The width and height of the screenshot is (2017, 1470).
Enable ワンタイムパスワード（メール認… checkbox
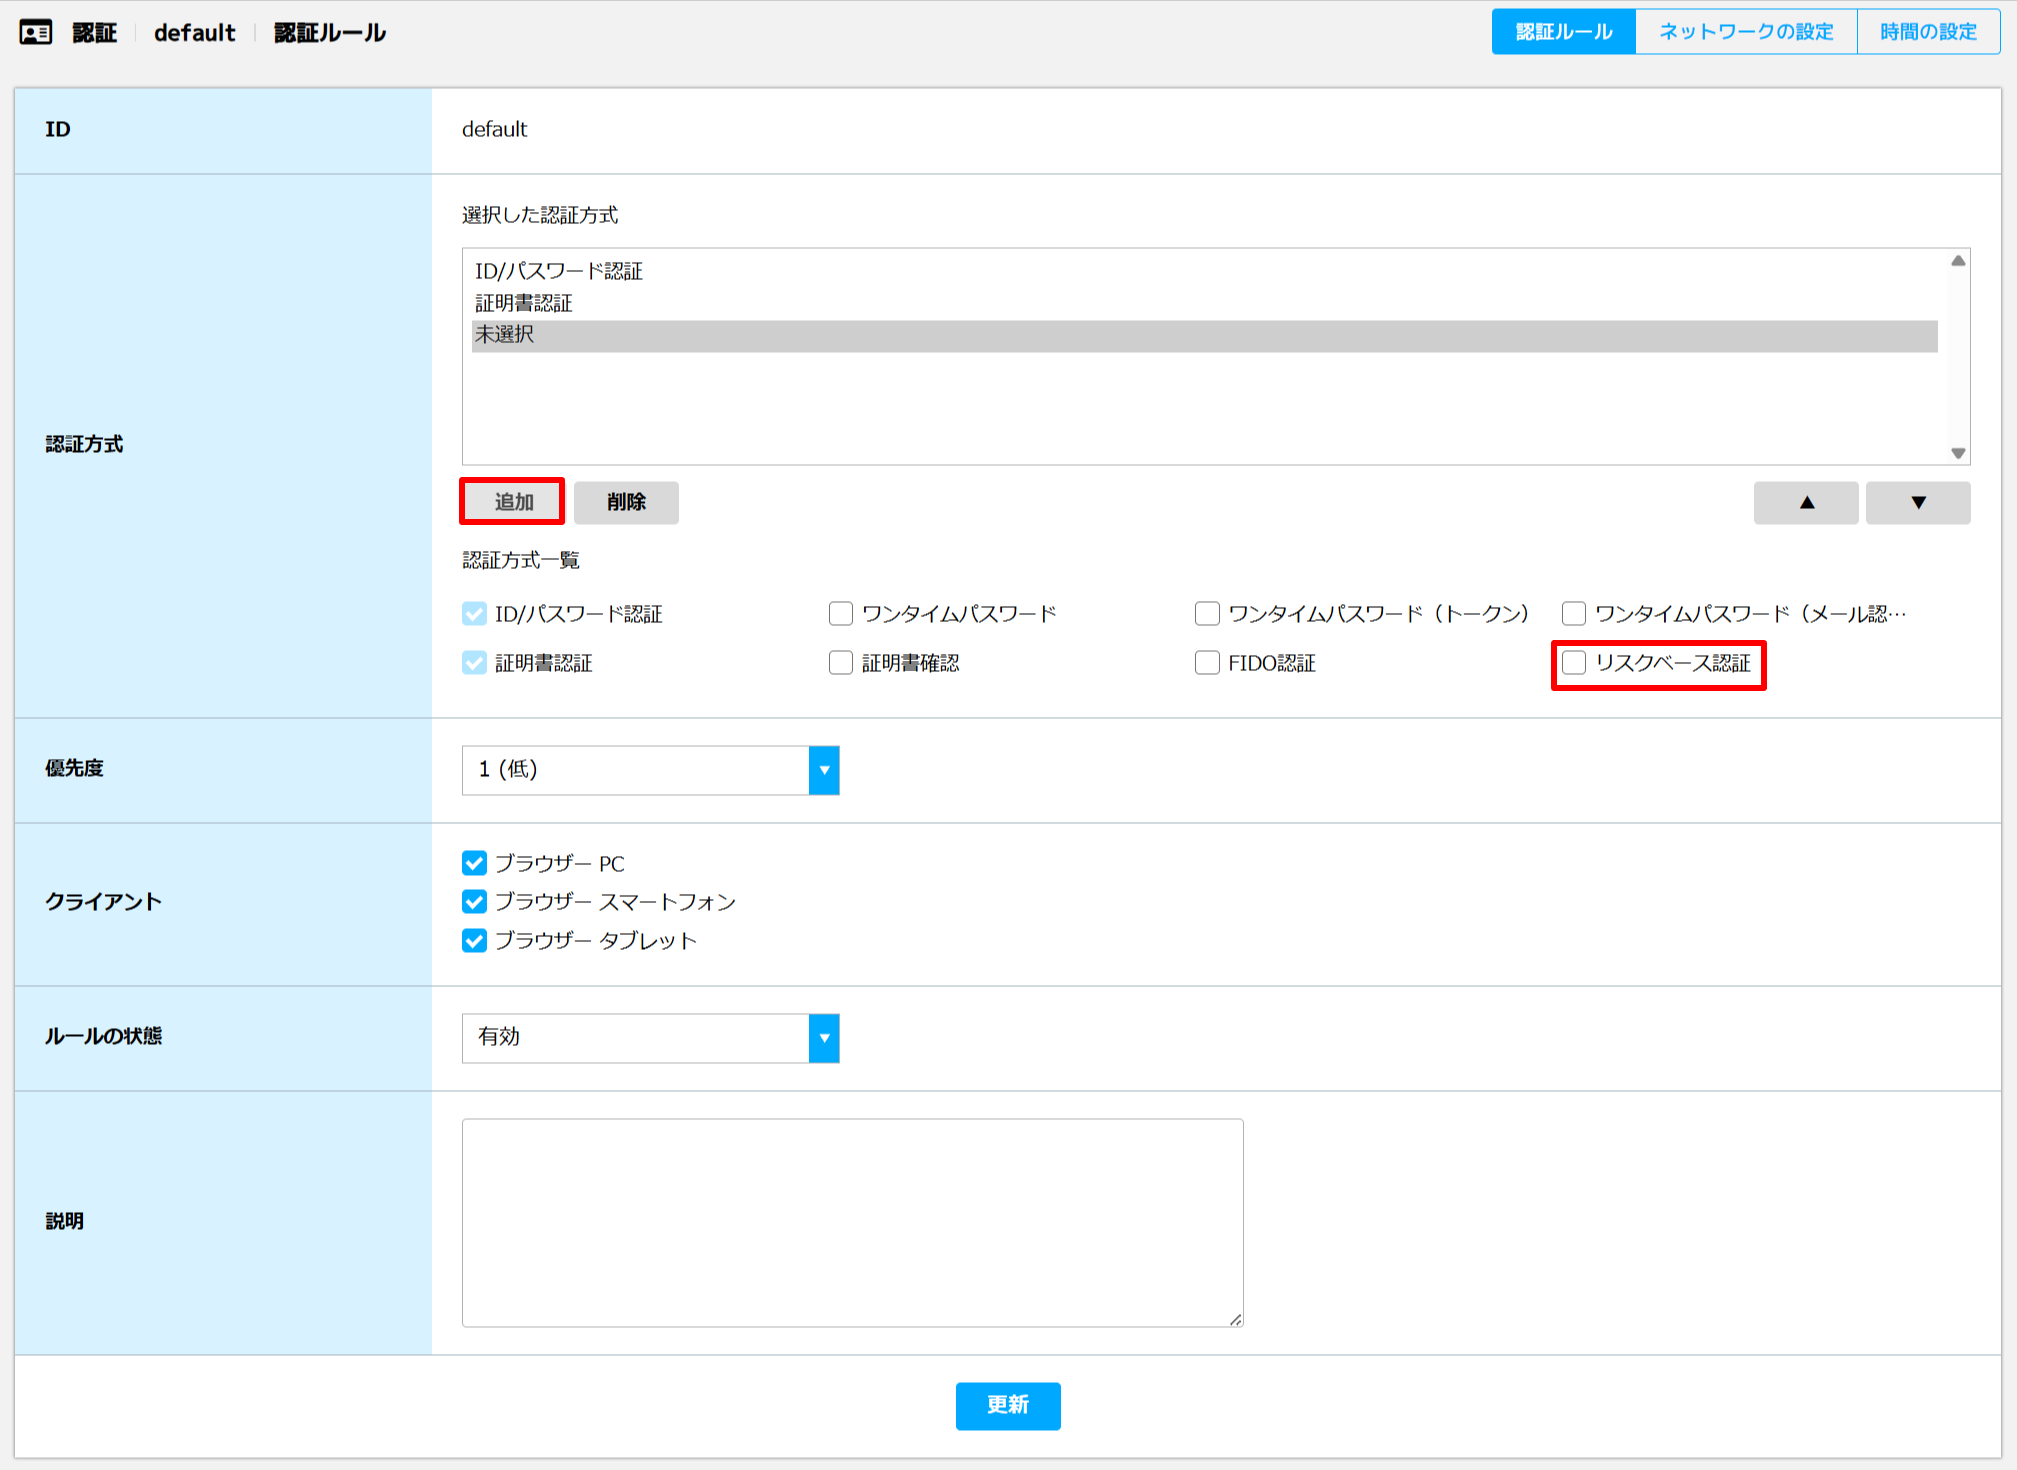[x=1574, y=614]
